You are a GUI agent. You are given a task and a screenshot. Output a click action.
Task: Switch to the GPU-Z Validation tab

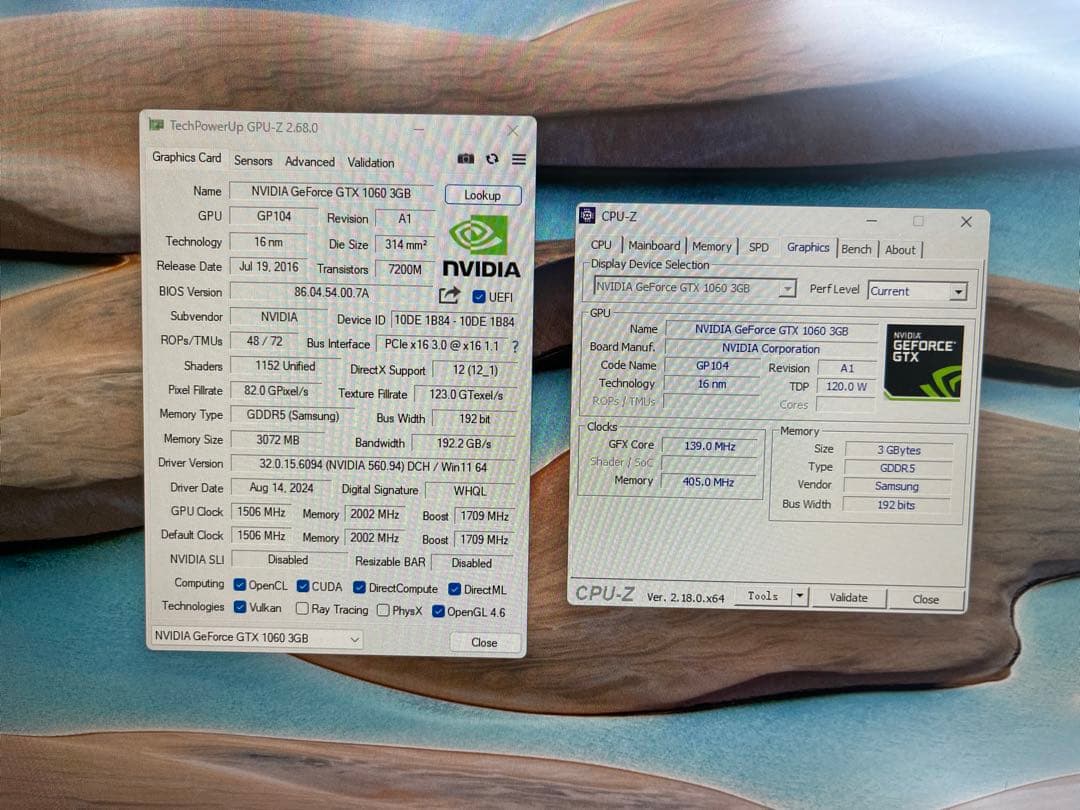(x=371, y=163)
